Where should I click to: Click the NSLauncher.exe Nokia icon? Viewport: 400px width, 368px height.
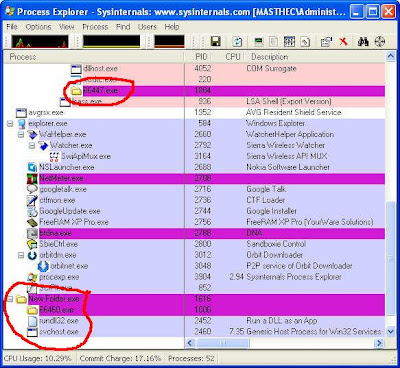point(32,167)
